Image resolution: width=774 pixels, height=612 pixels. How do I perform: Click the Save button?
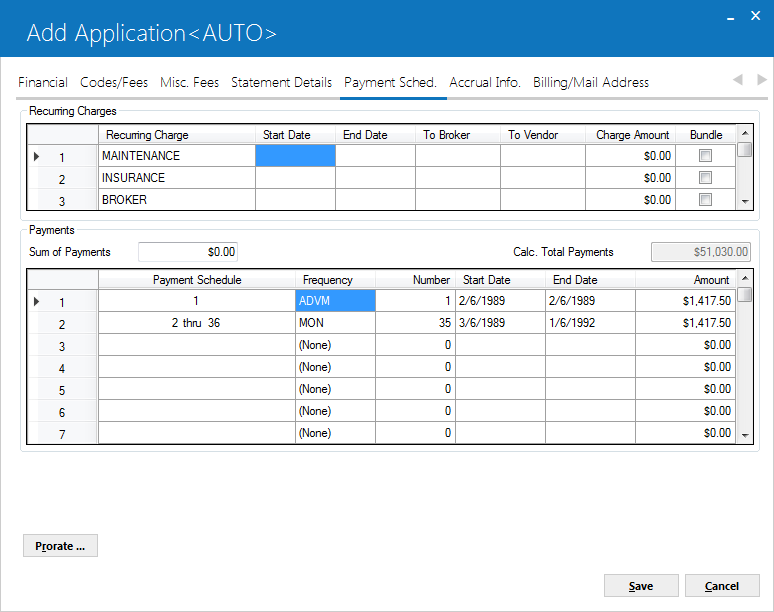point(641,585)
